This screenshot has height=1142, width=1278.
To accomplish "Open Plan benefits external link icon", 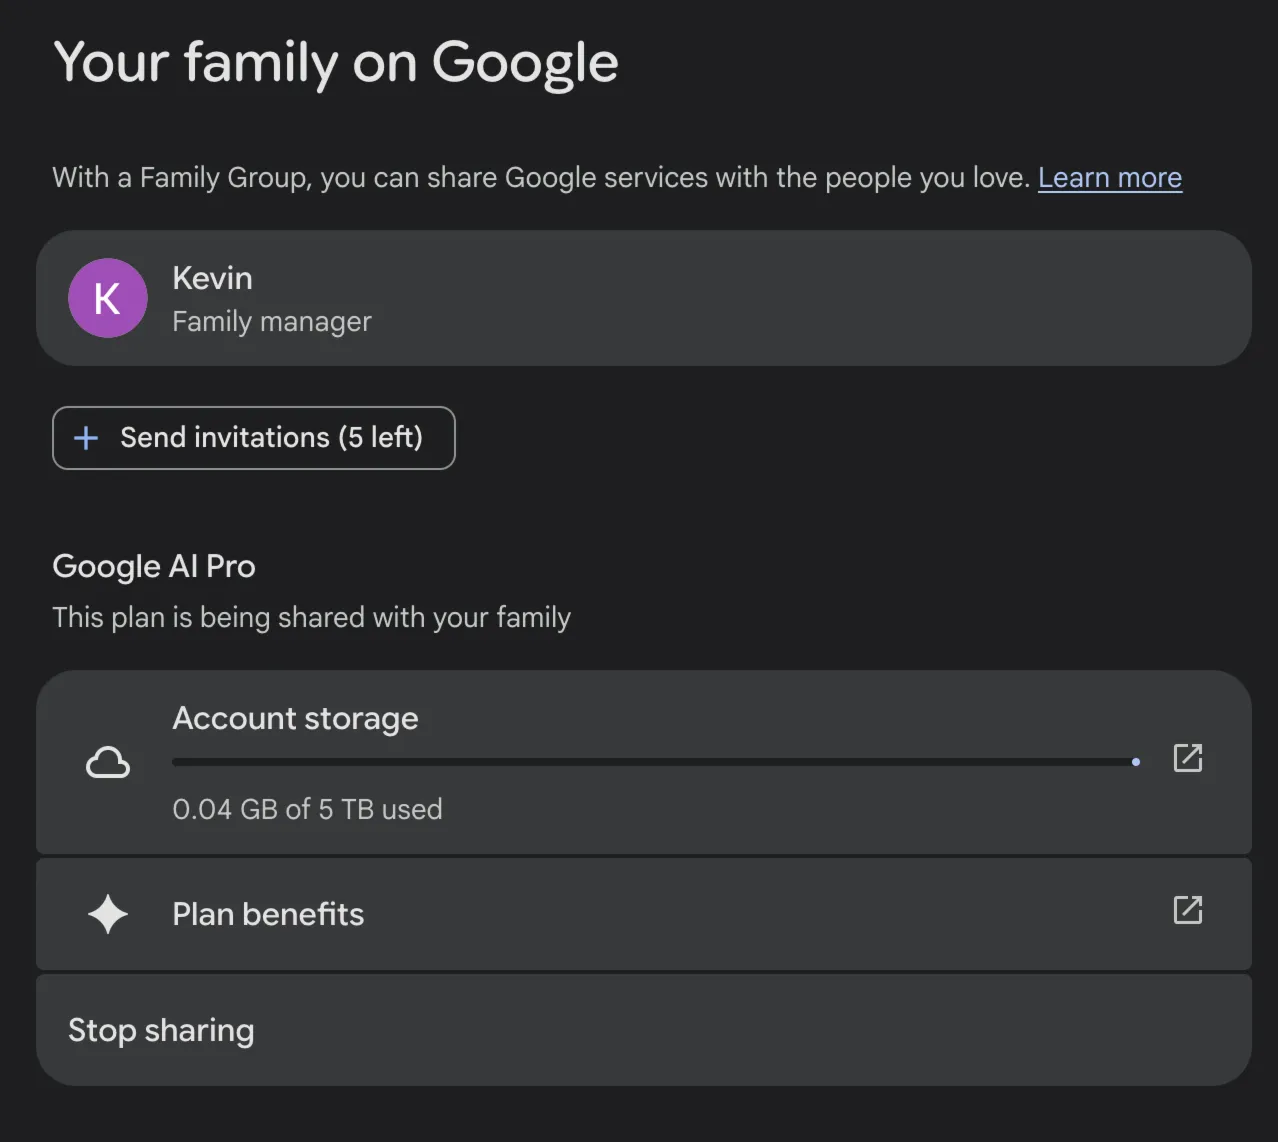I will pos(1187,910).
